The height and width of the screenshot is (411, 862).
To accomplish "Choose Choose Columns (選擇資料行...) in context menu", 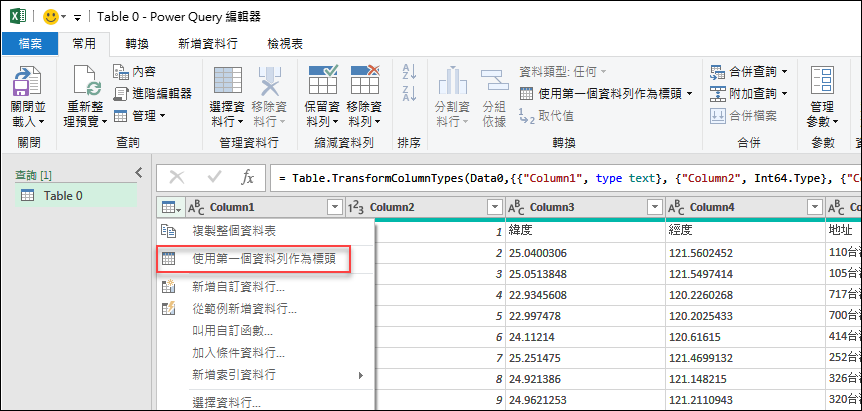I will coord(265,402).
